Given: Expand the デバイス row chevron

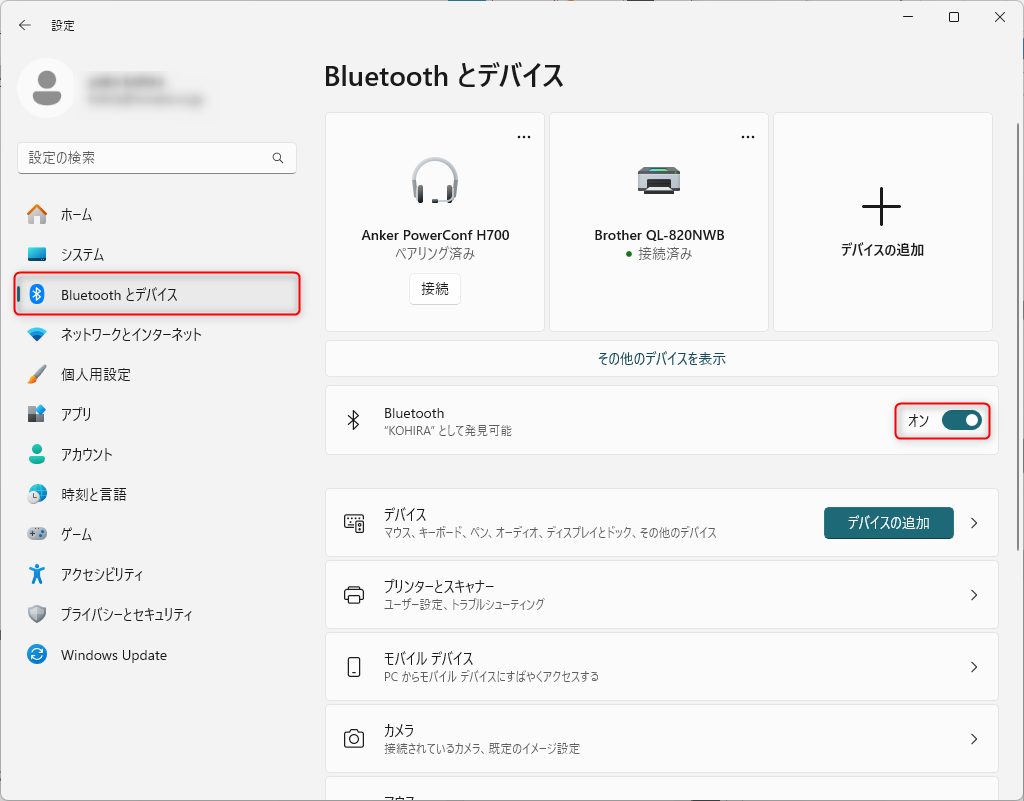Looking at the screenshot, I should click(974, 523).
